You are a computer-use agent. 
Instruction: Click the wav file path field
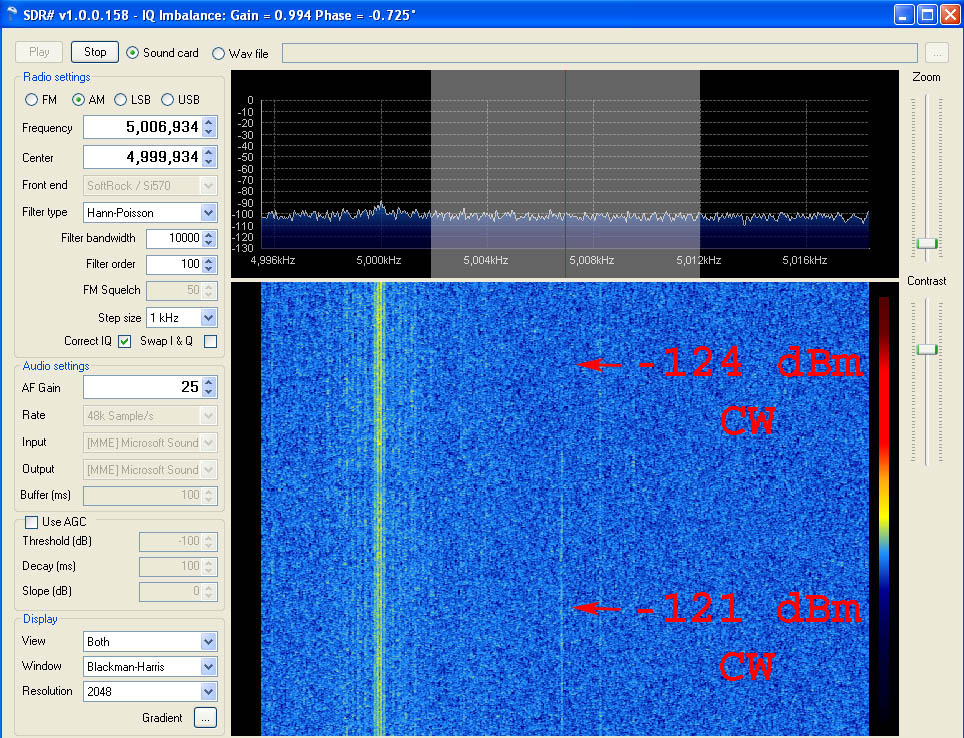(599, 53)
